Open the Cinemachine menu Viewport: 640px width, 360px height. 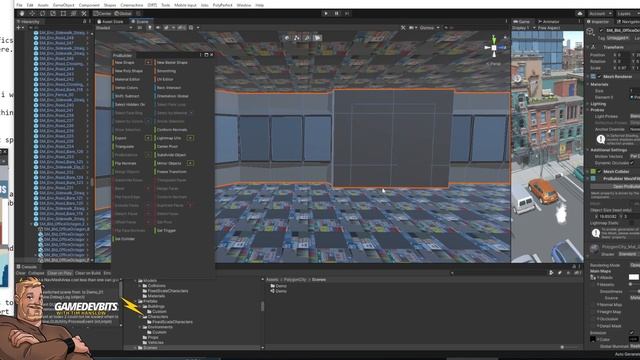point(132,5)
